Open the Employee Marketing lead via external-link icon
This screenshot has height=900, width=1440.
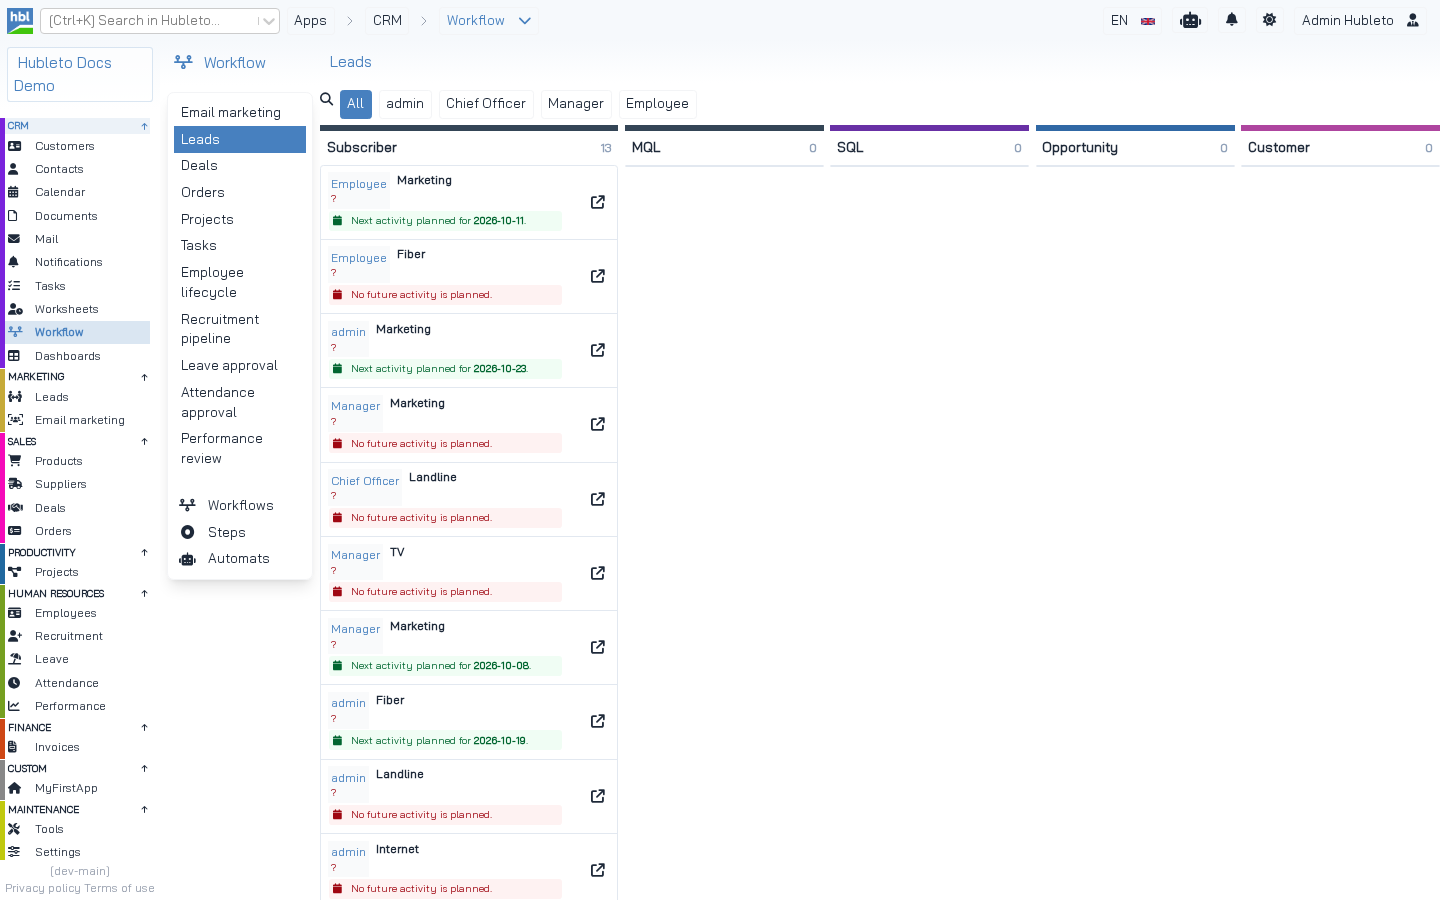point(598,202)
